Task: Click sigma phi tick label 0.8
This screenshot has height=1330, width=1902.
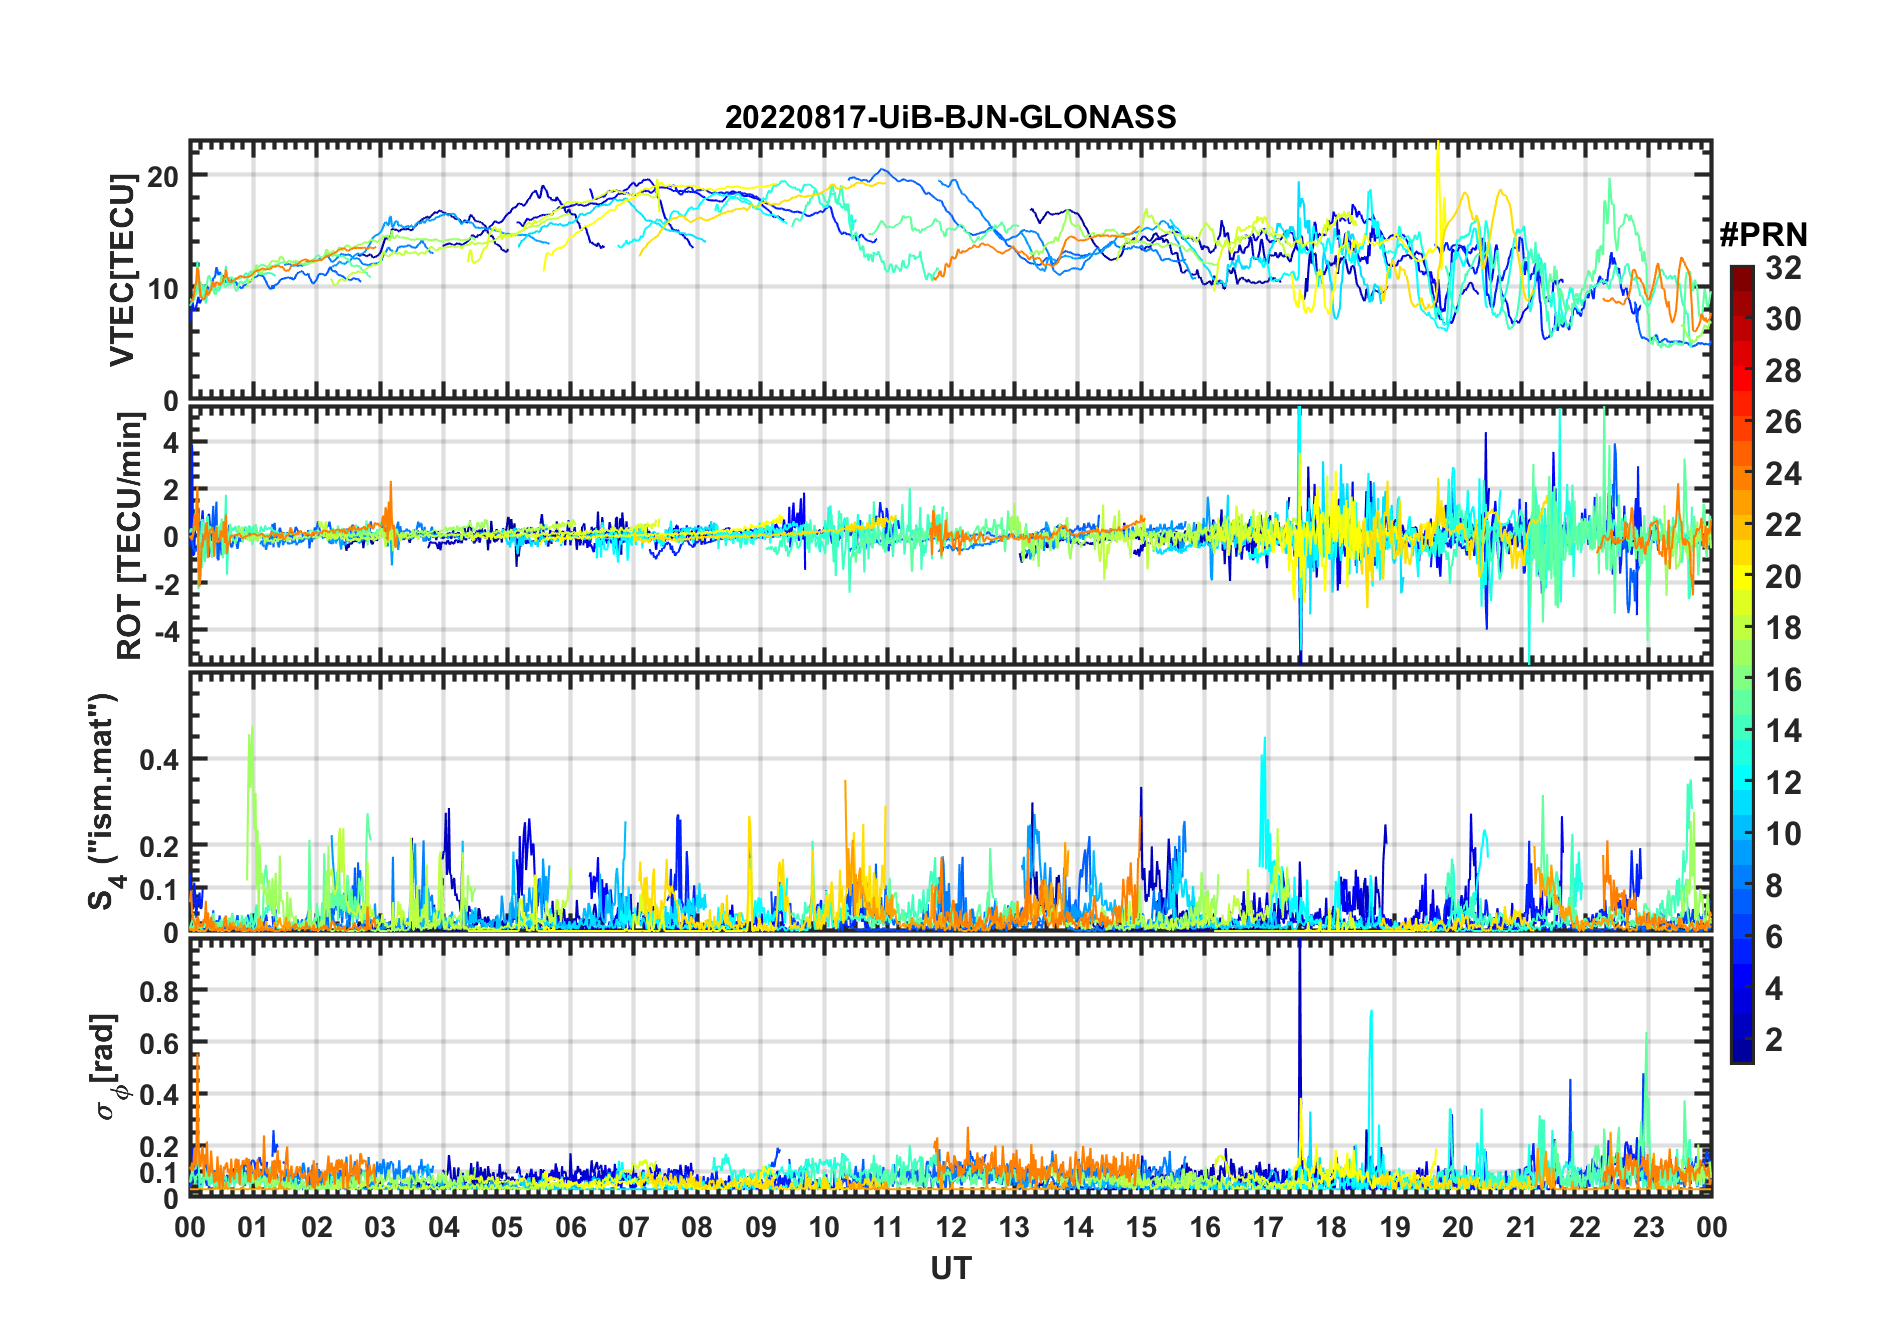Action: point(159,991)
